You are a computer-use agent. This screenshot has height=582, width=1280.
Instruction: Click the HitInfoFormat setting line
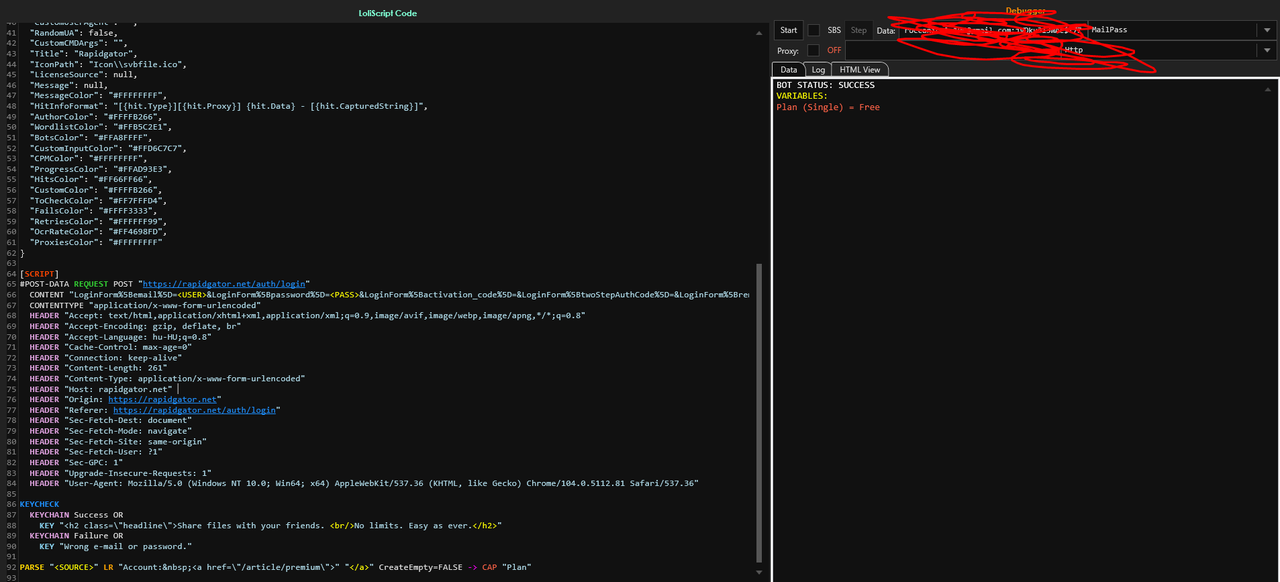229,106
